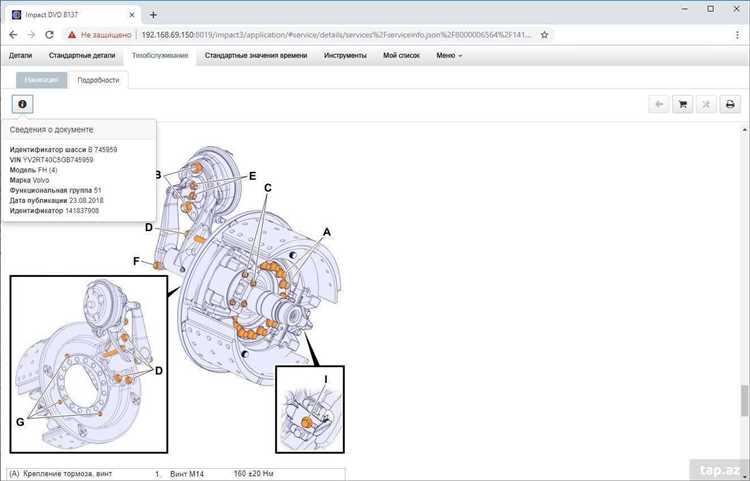This screenshot has width=750, height=481.
Task: Click the shopping cart toolbar button
Action: (x=683, y=104)
